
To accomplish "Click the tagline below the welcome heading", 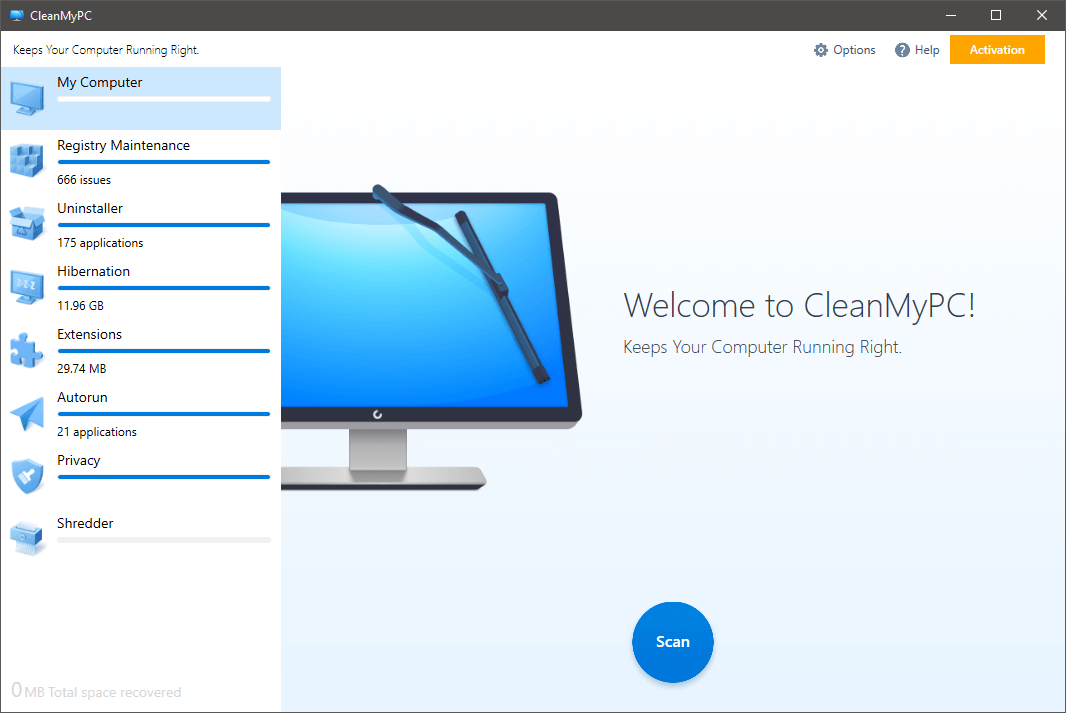I will 762,347.
